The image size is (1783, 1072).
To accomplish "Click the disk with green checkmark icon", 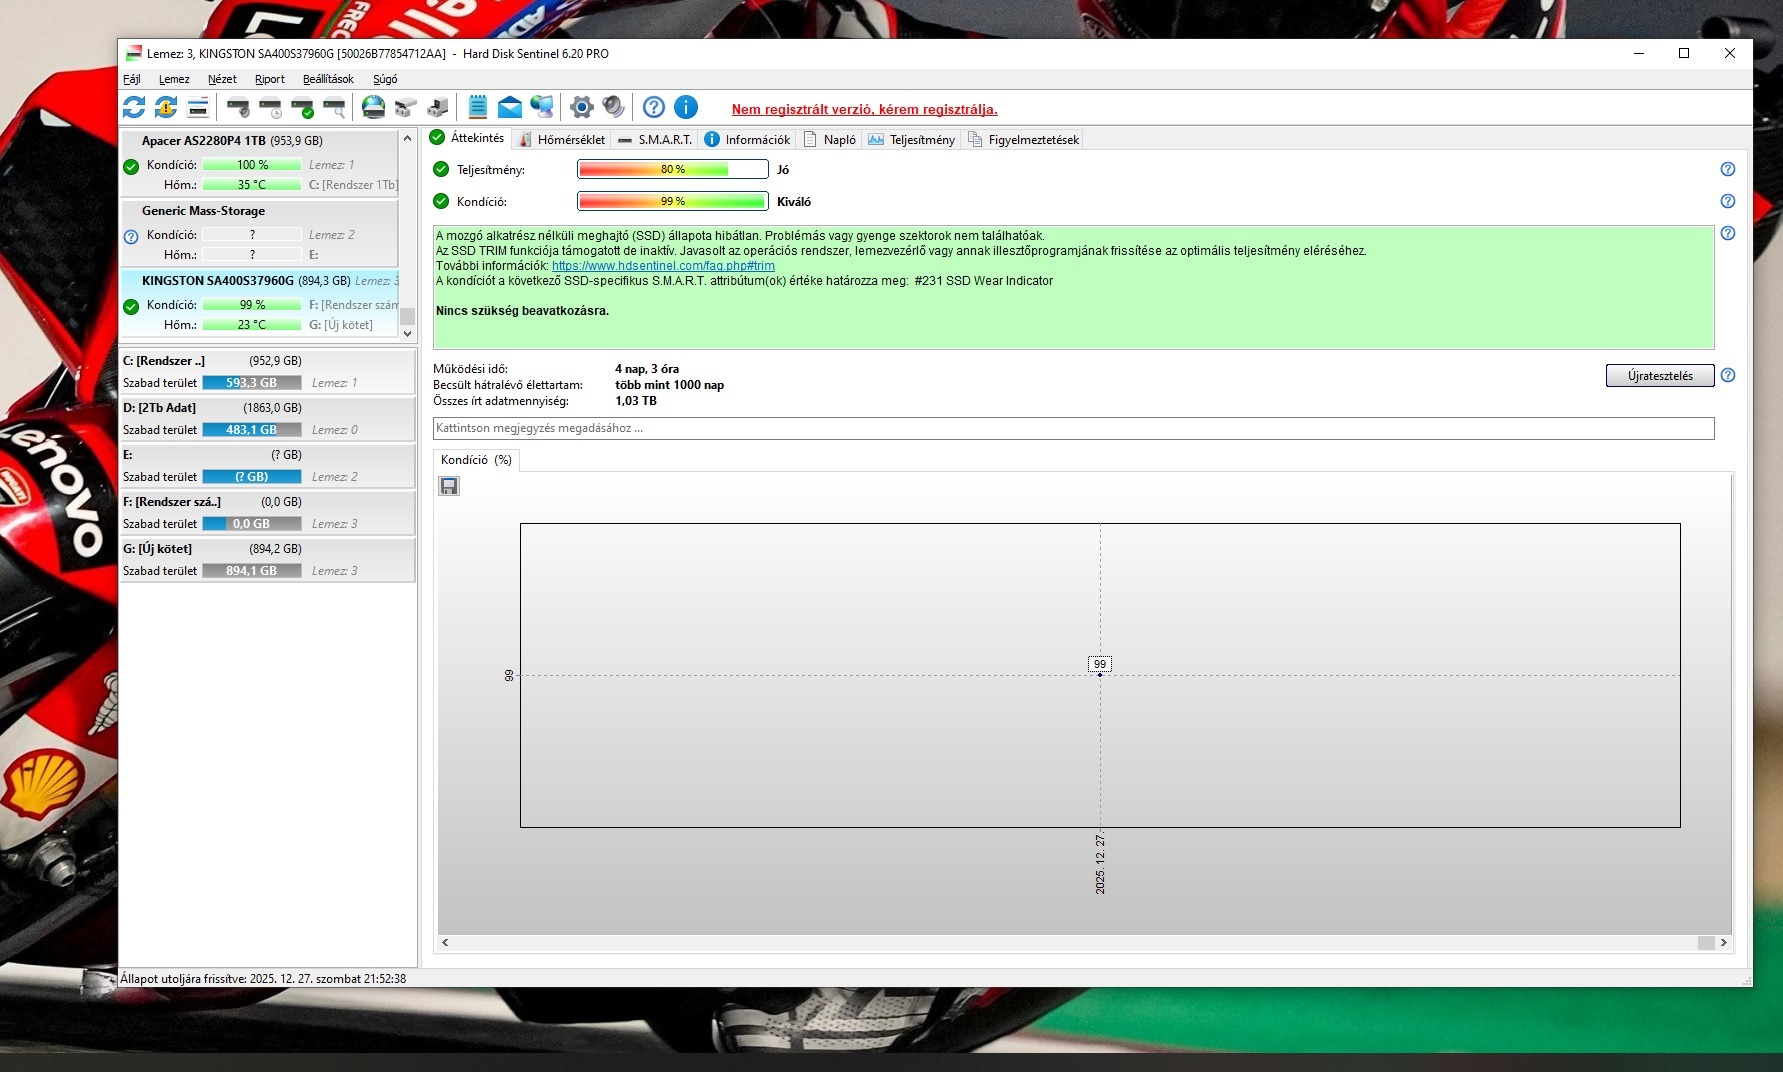I will 302,107.
